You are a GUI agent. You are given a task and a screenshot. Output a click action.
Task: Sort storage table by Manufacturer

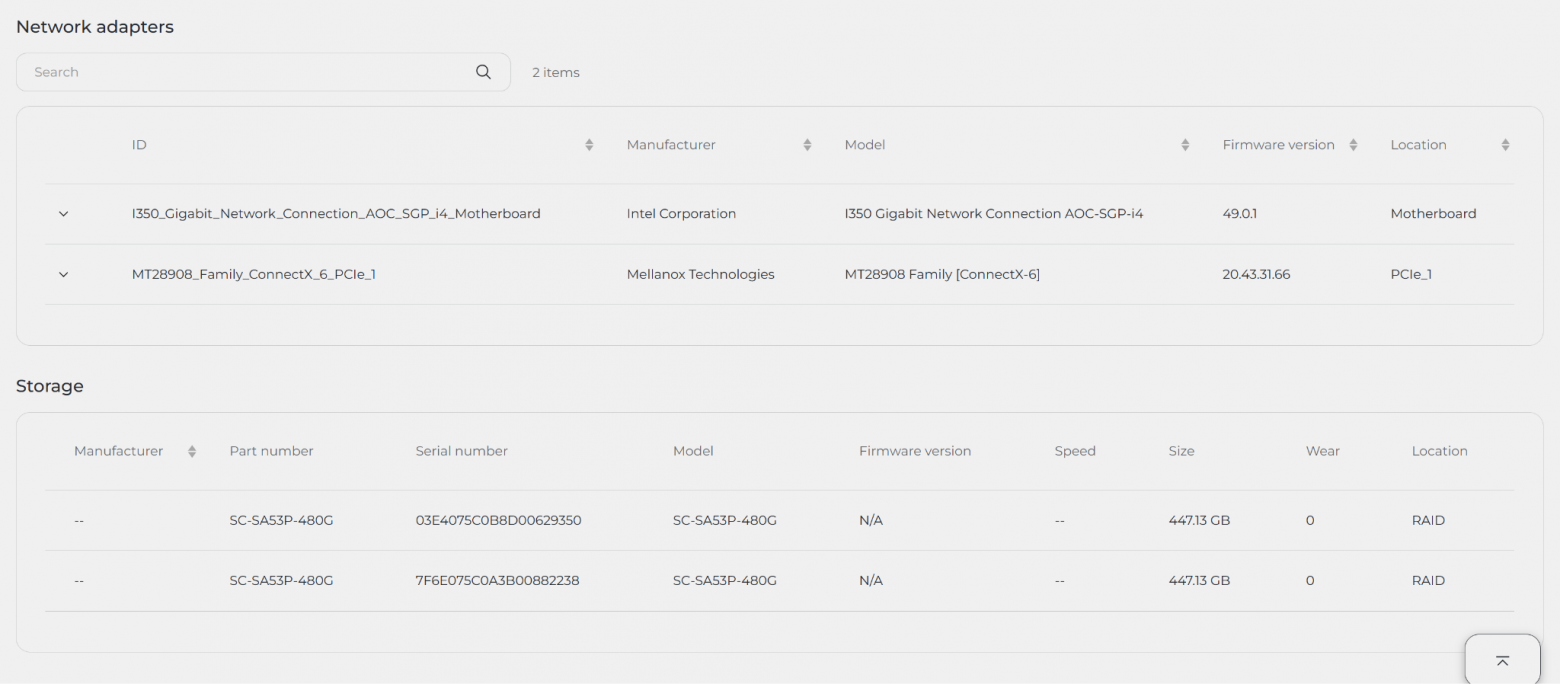tap(192, 451)
